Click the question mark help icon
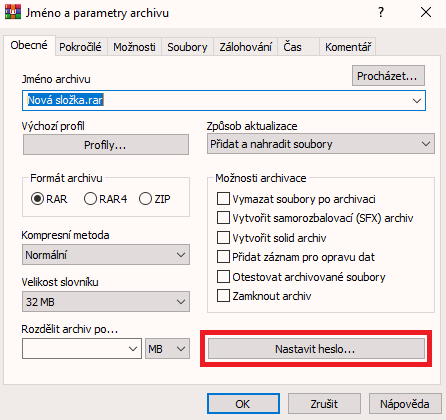Image resolution: width=446 pixels, height=420 pixels. point(381,12)
